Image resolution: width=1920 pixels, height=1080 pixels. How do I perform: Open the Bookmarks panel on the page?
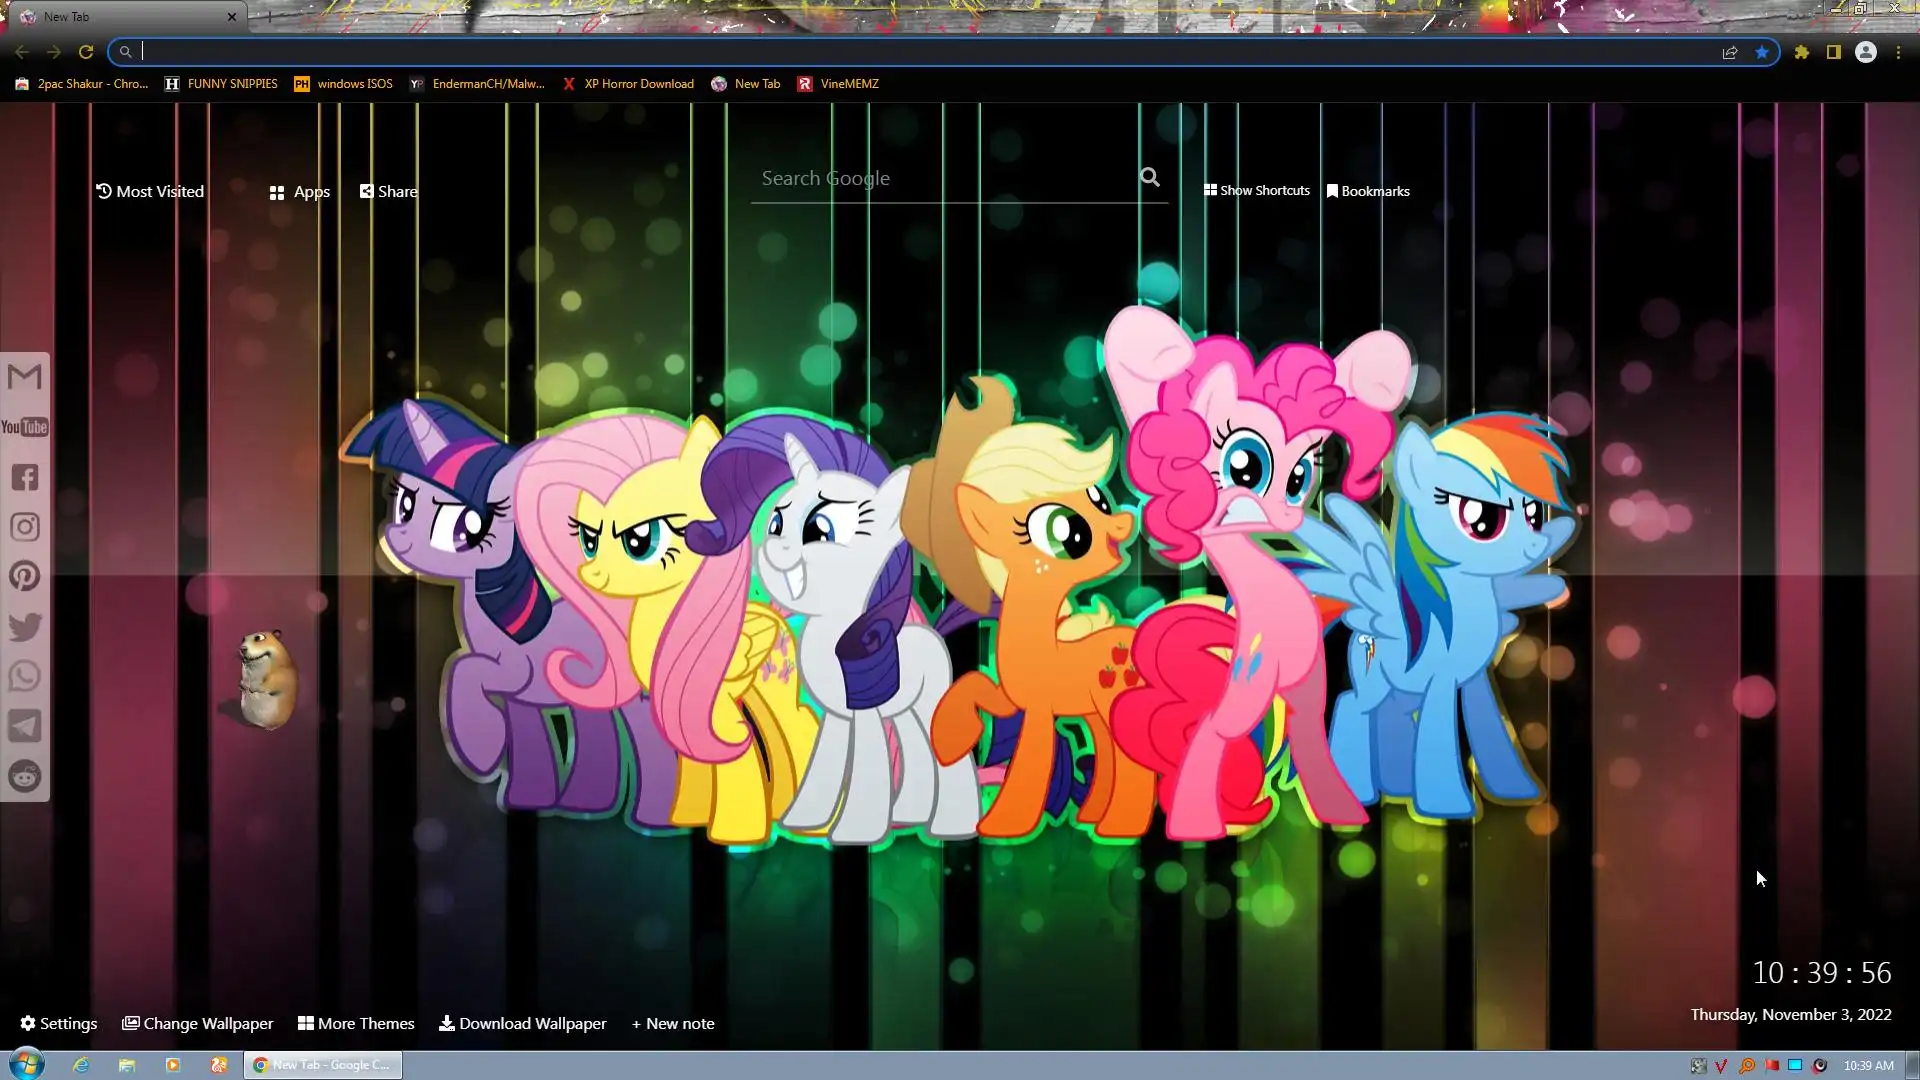(1368, 191)
